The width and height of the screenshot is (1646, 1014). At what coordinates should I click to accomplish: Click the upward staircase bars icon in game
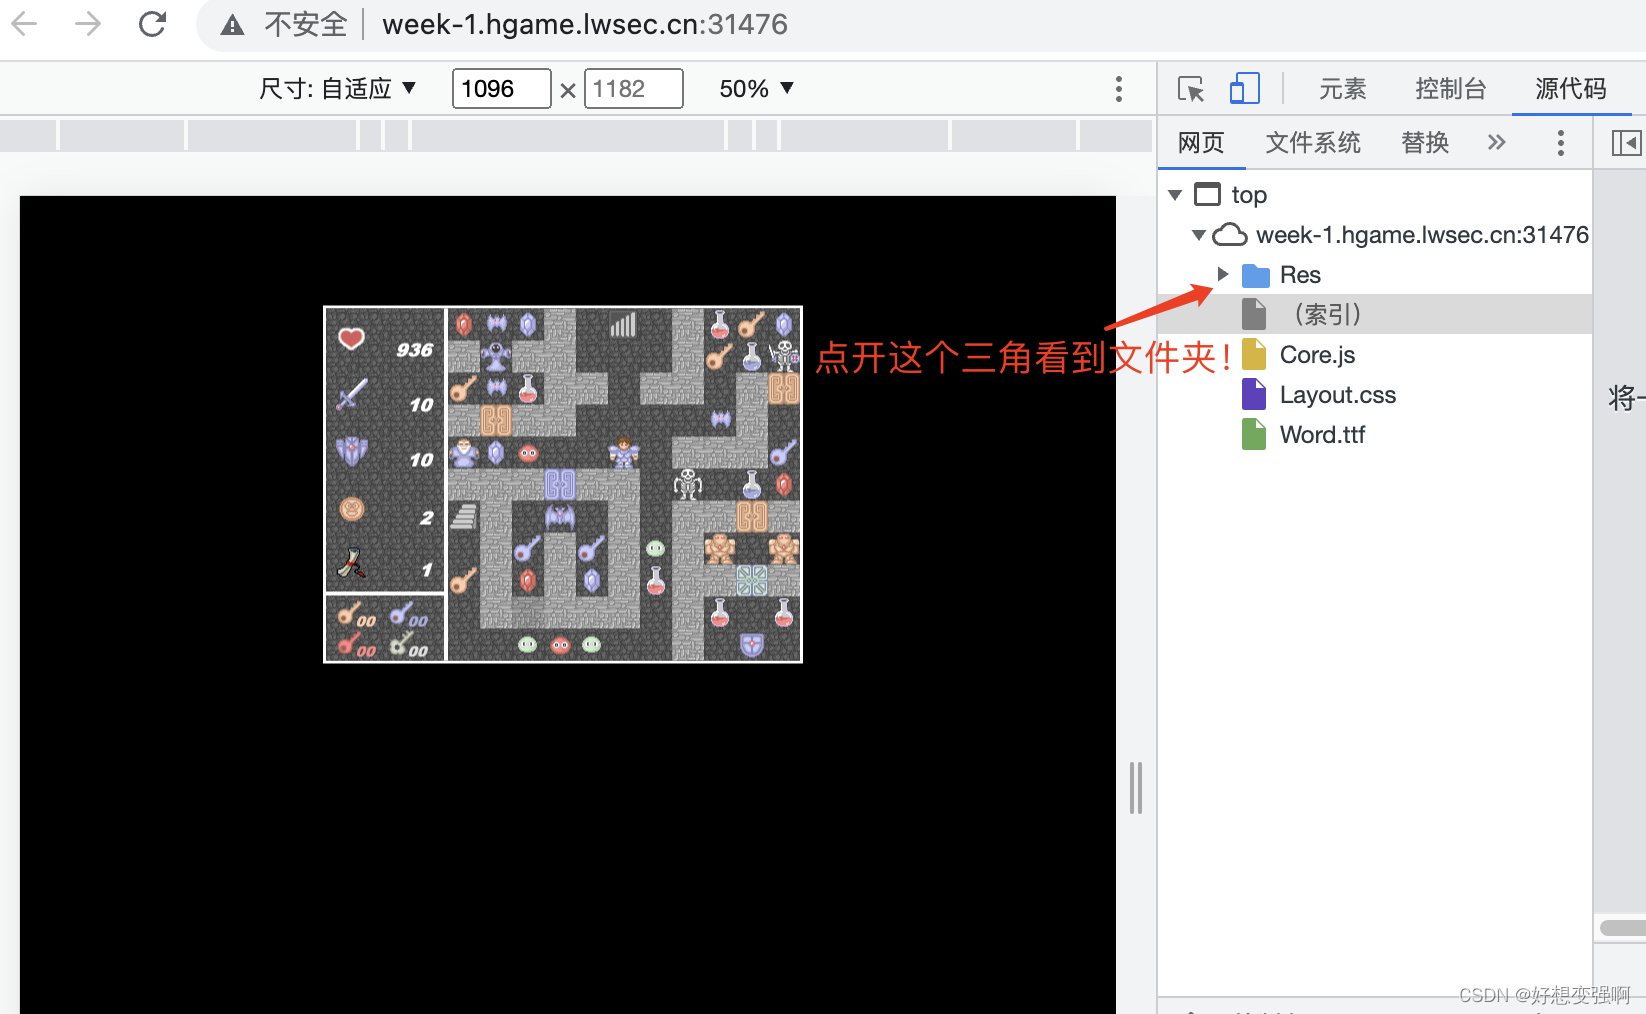point(624,324)
